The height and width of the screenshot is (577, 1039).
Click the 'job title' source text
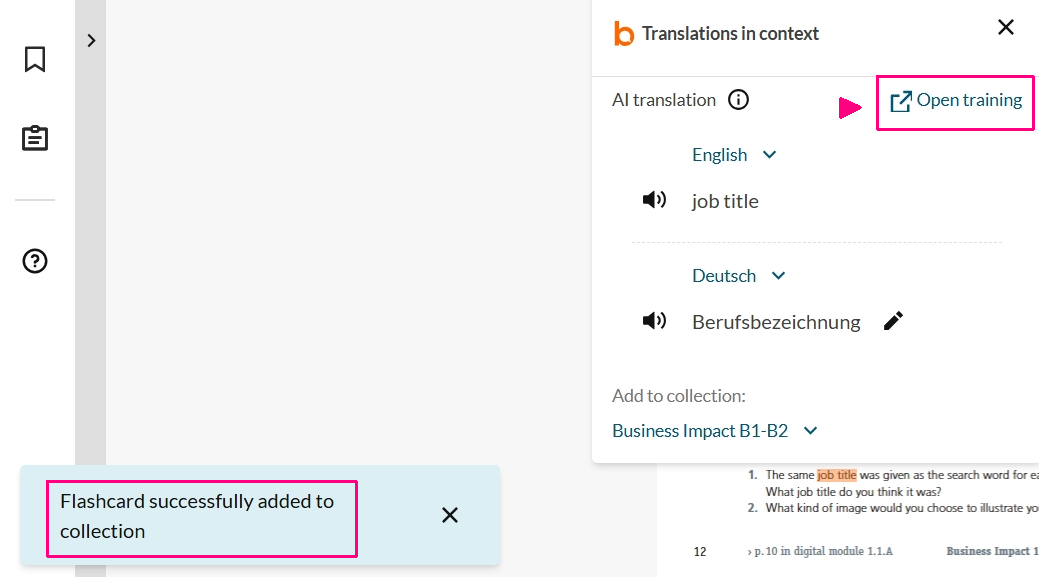click(x=725, y=202)
